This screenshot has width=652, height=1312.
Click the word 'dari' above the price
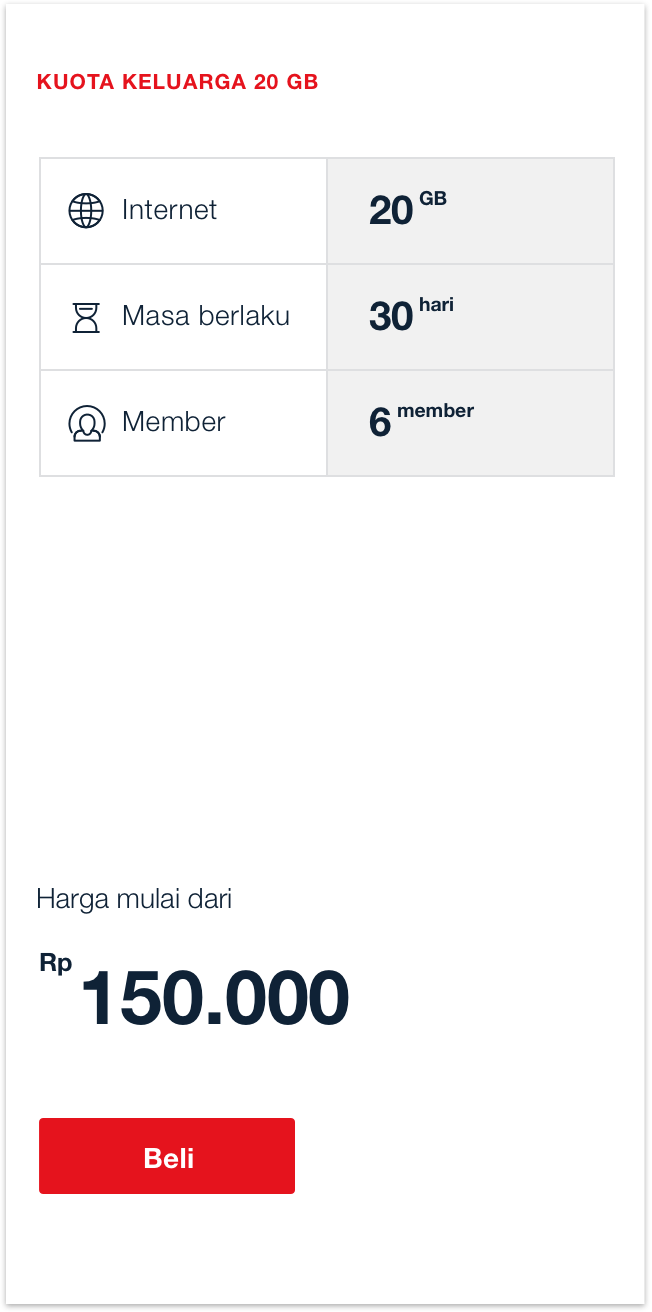[210, 899]
